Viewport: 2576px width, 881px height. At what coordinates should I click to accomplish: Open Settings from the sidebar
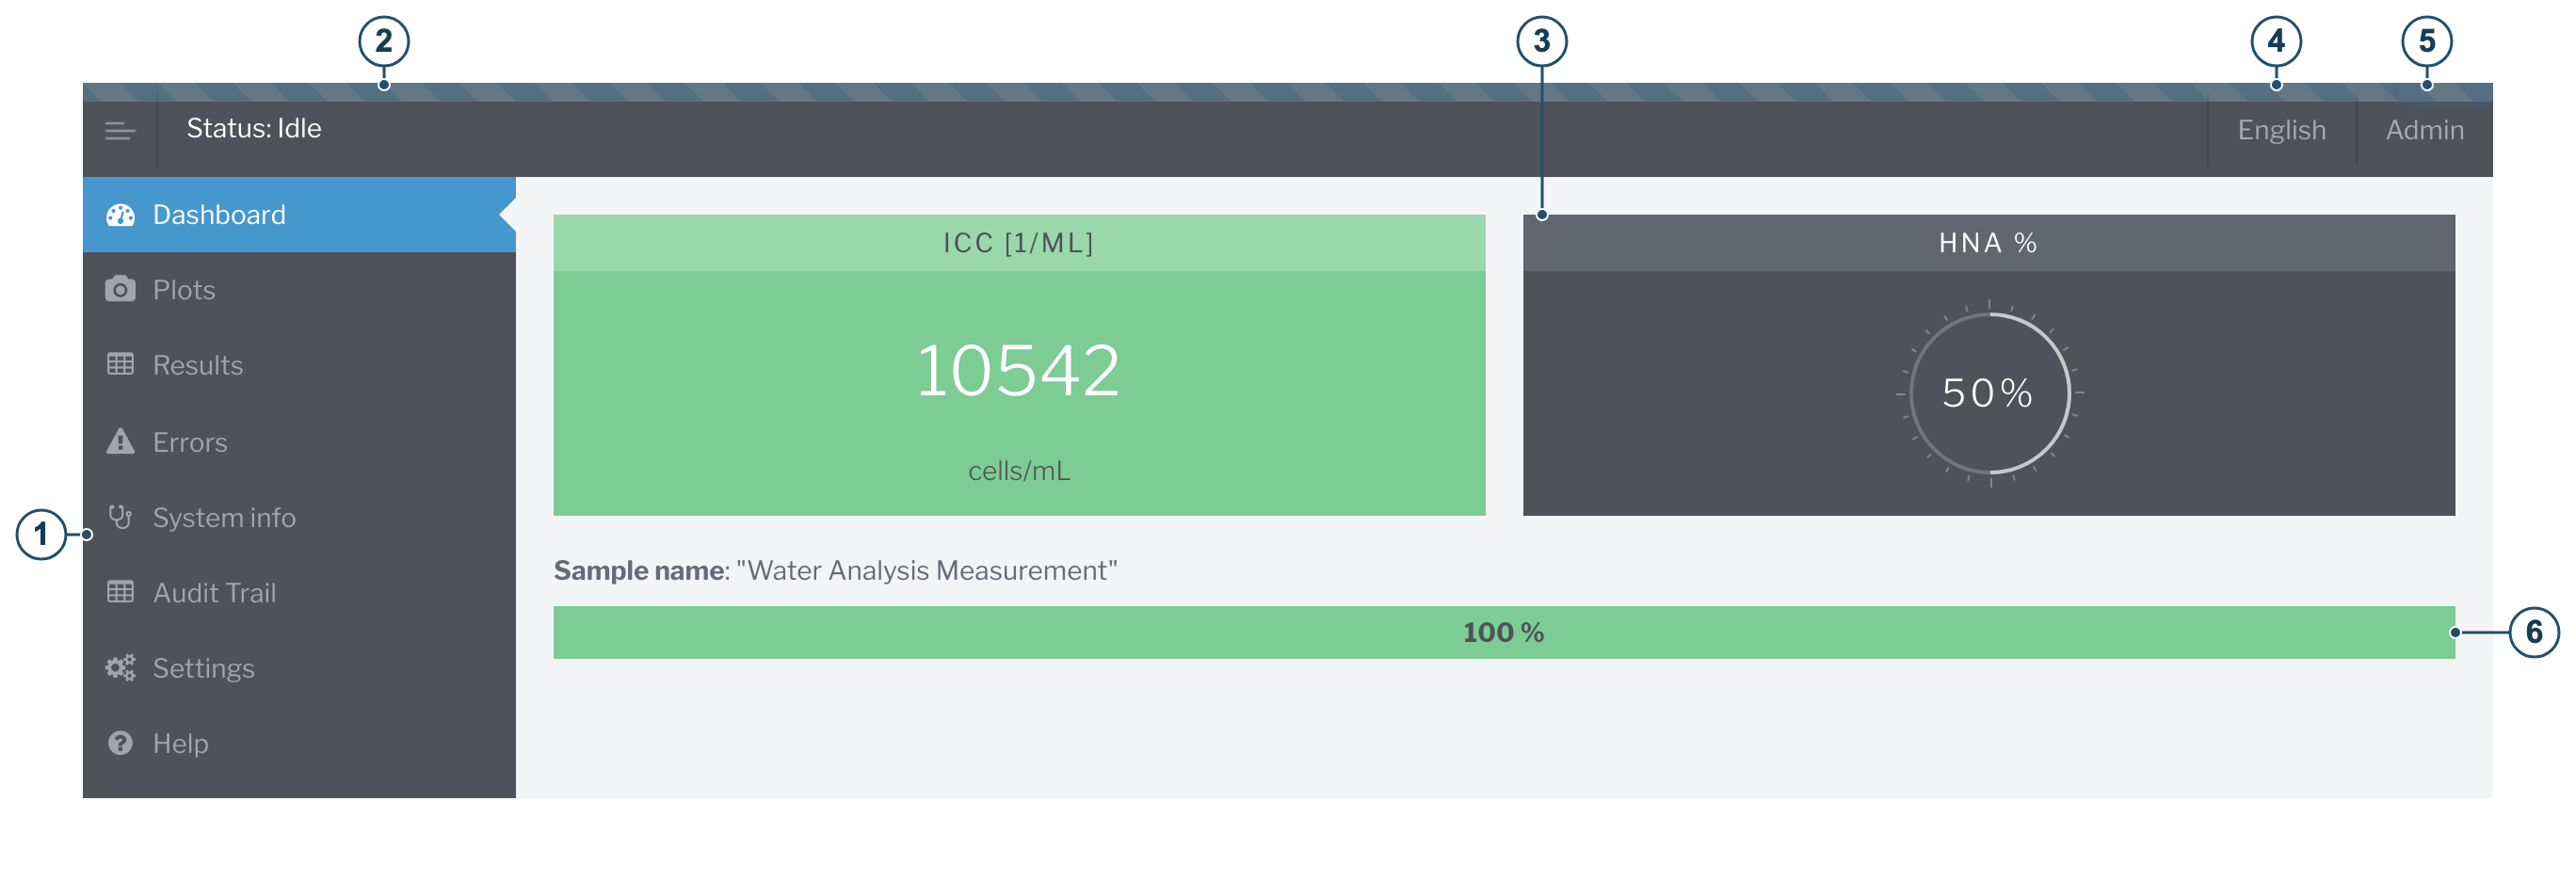(299, 668)
